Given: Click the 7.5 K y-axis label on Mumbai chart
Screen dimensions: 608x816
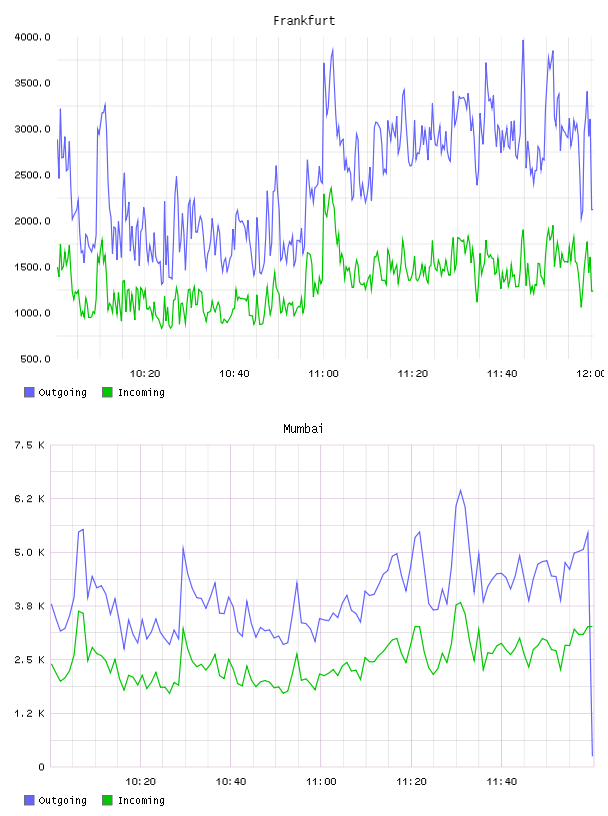Looking at the screenshot, I should click(30, 445).
